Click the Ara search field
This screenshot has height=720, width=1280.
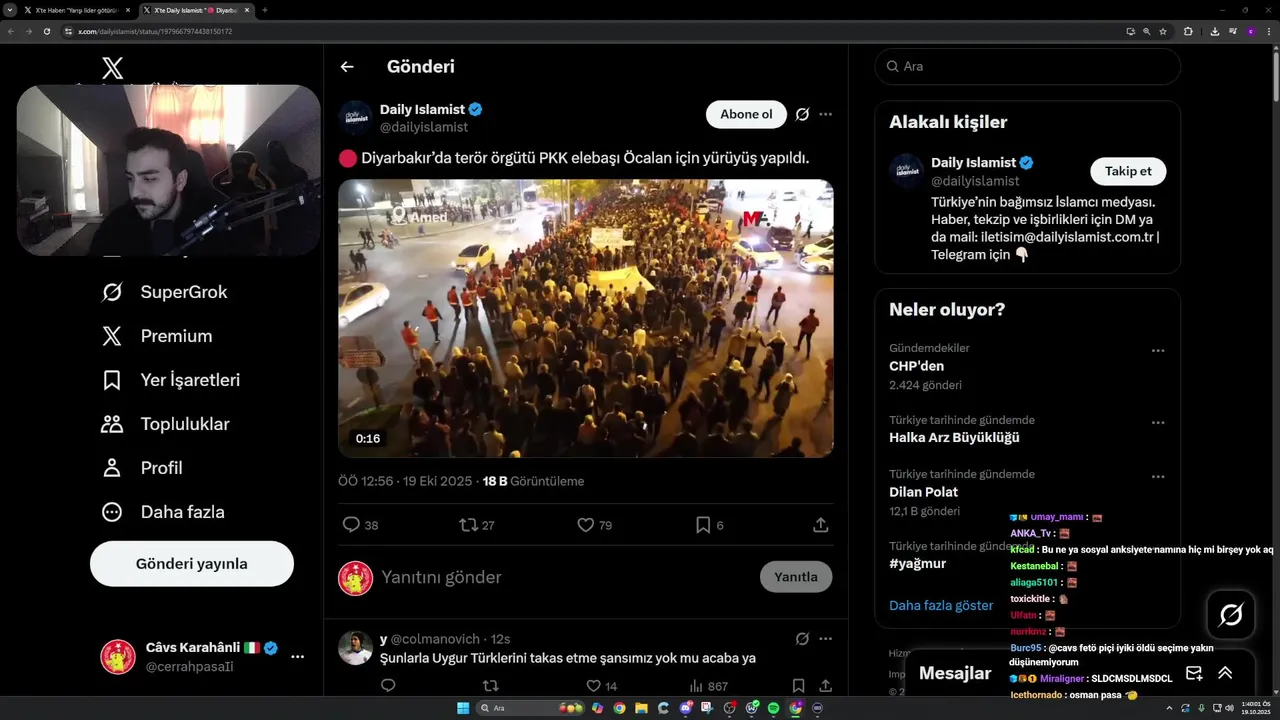pos(1028,66)
